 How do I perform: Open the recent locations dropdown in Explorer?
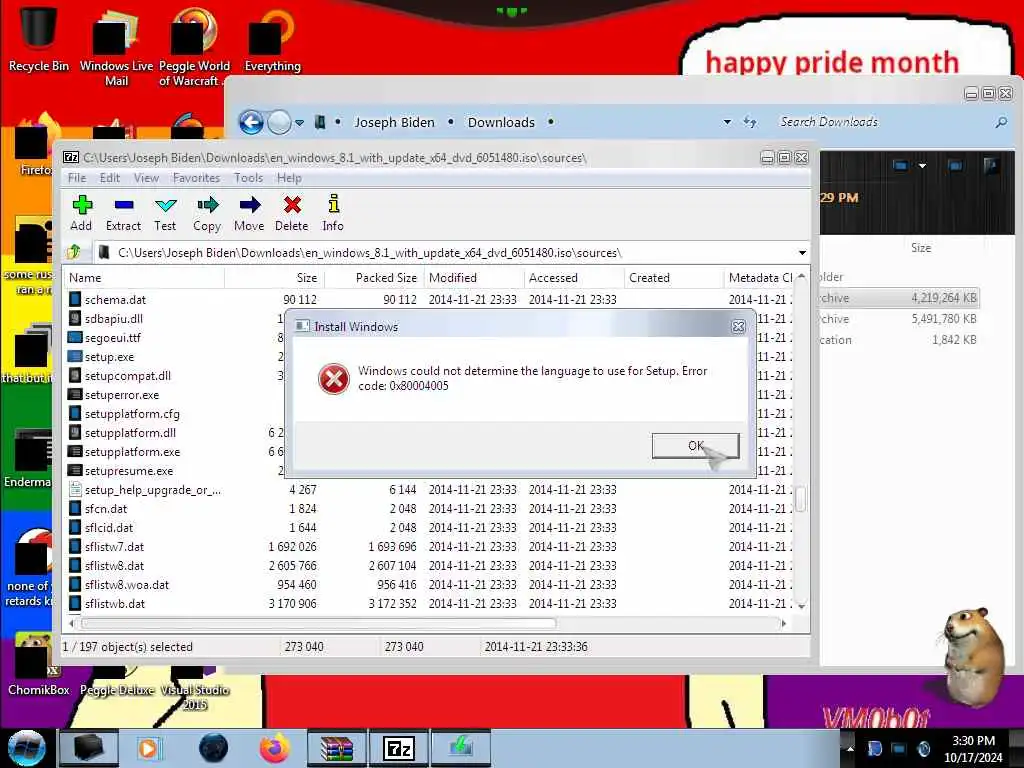299,122
